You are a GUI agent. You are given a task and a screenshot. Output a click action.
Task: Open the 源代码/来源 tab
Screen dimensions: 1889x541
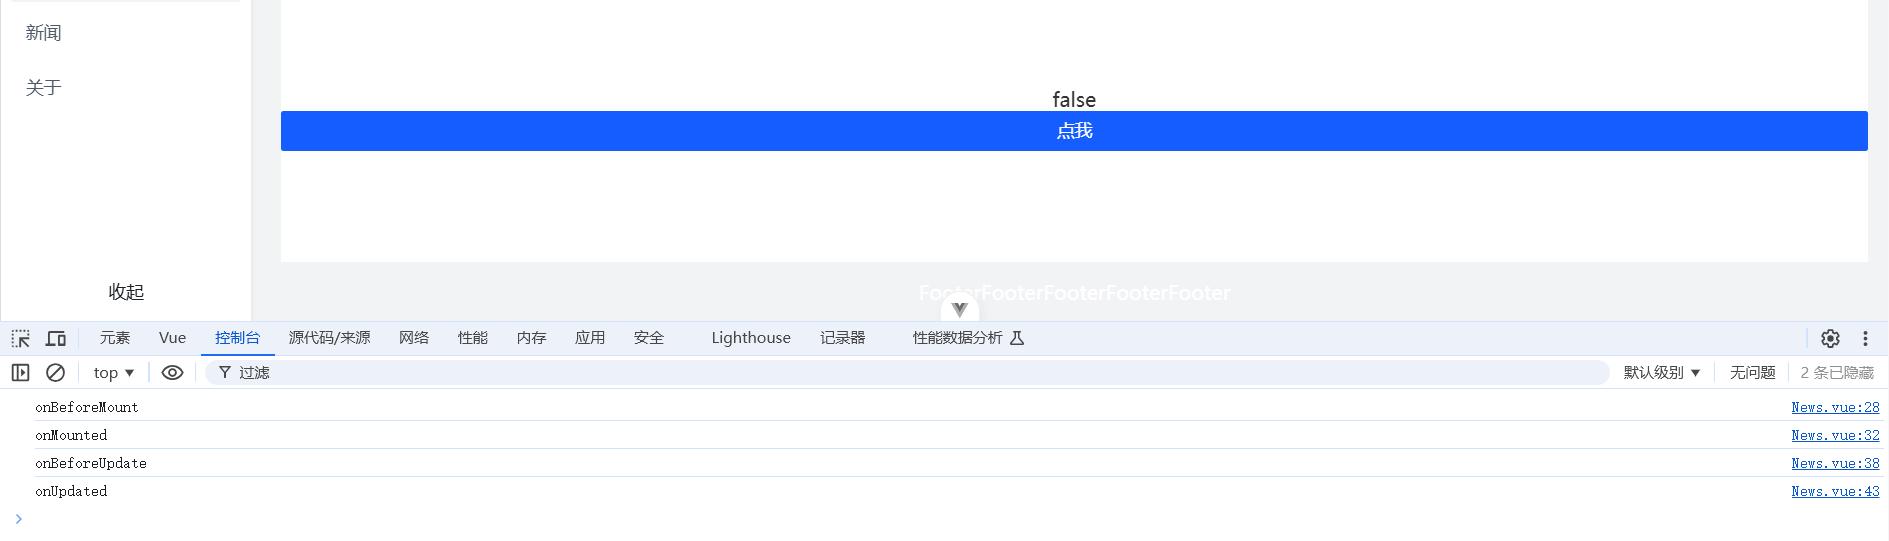330,338
